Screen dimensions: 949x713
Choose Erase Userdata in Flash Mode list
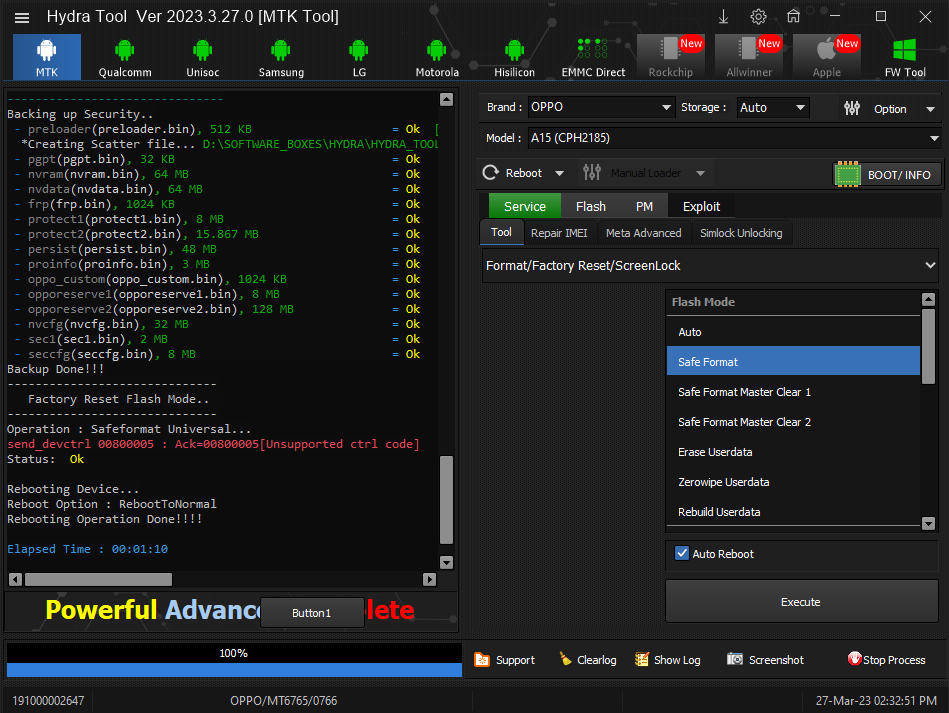715,452
